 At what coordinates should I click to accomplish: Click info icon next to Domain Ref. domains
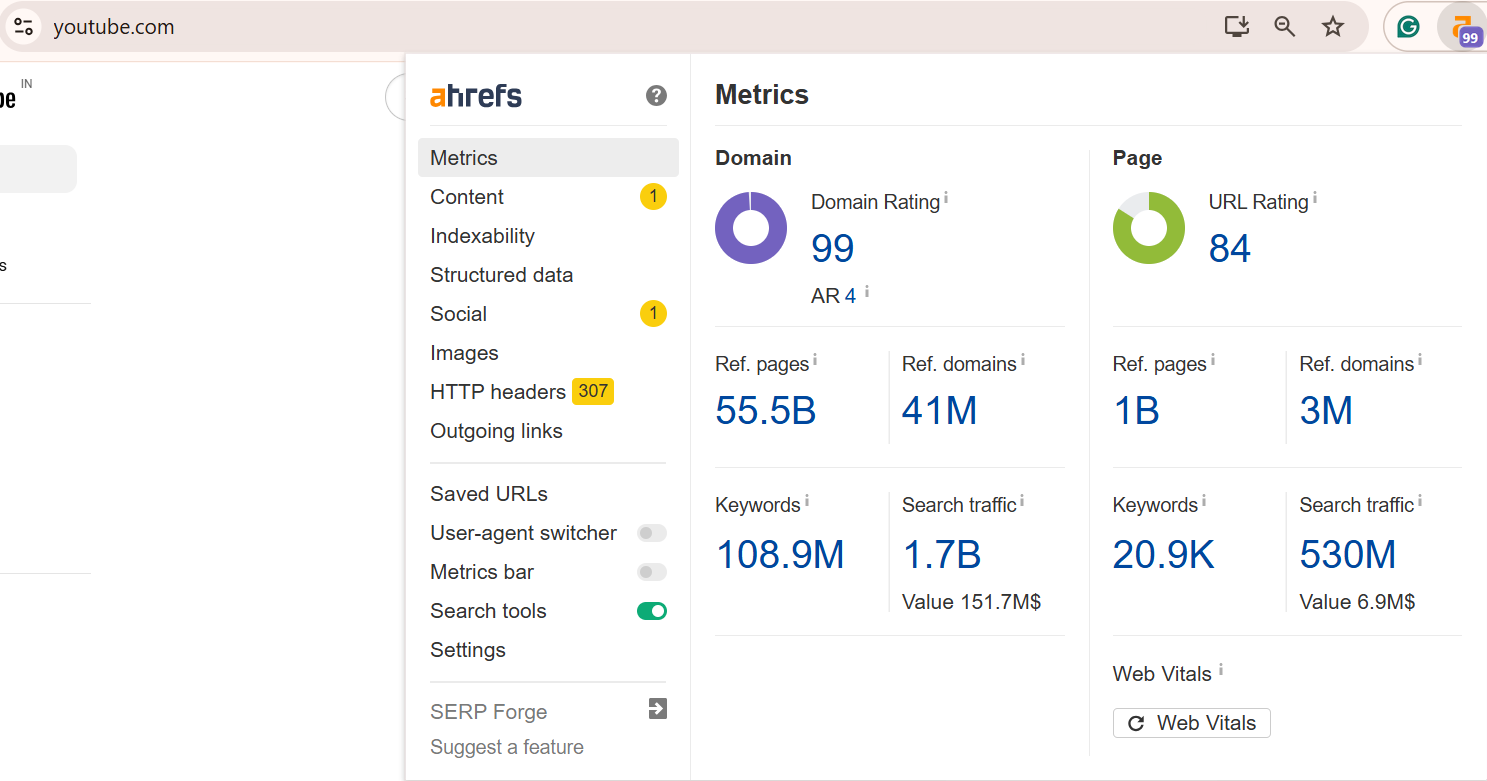1023,360
